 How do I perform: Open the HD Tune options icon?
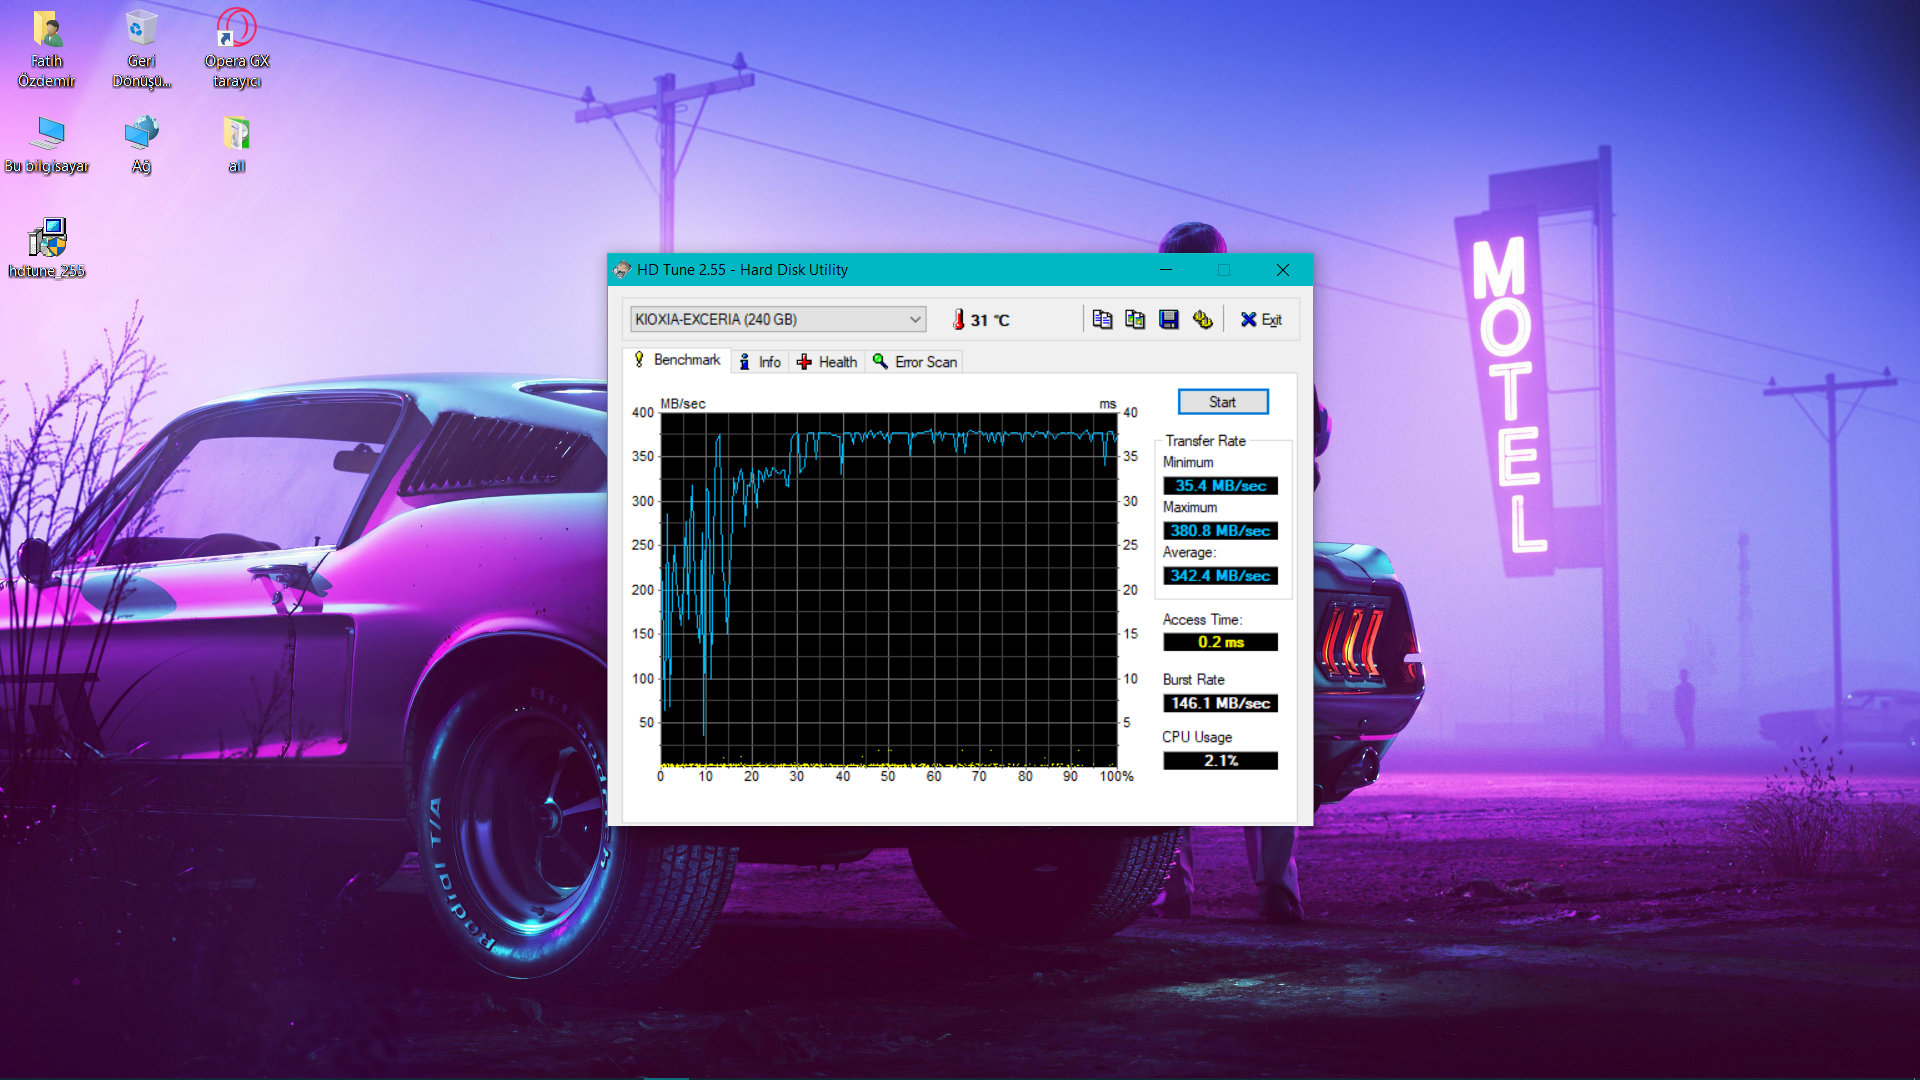pyautogui.click(x=1202, y=319)
